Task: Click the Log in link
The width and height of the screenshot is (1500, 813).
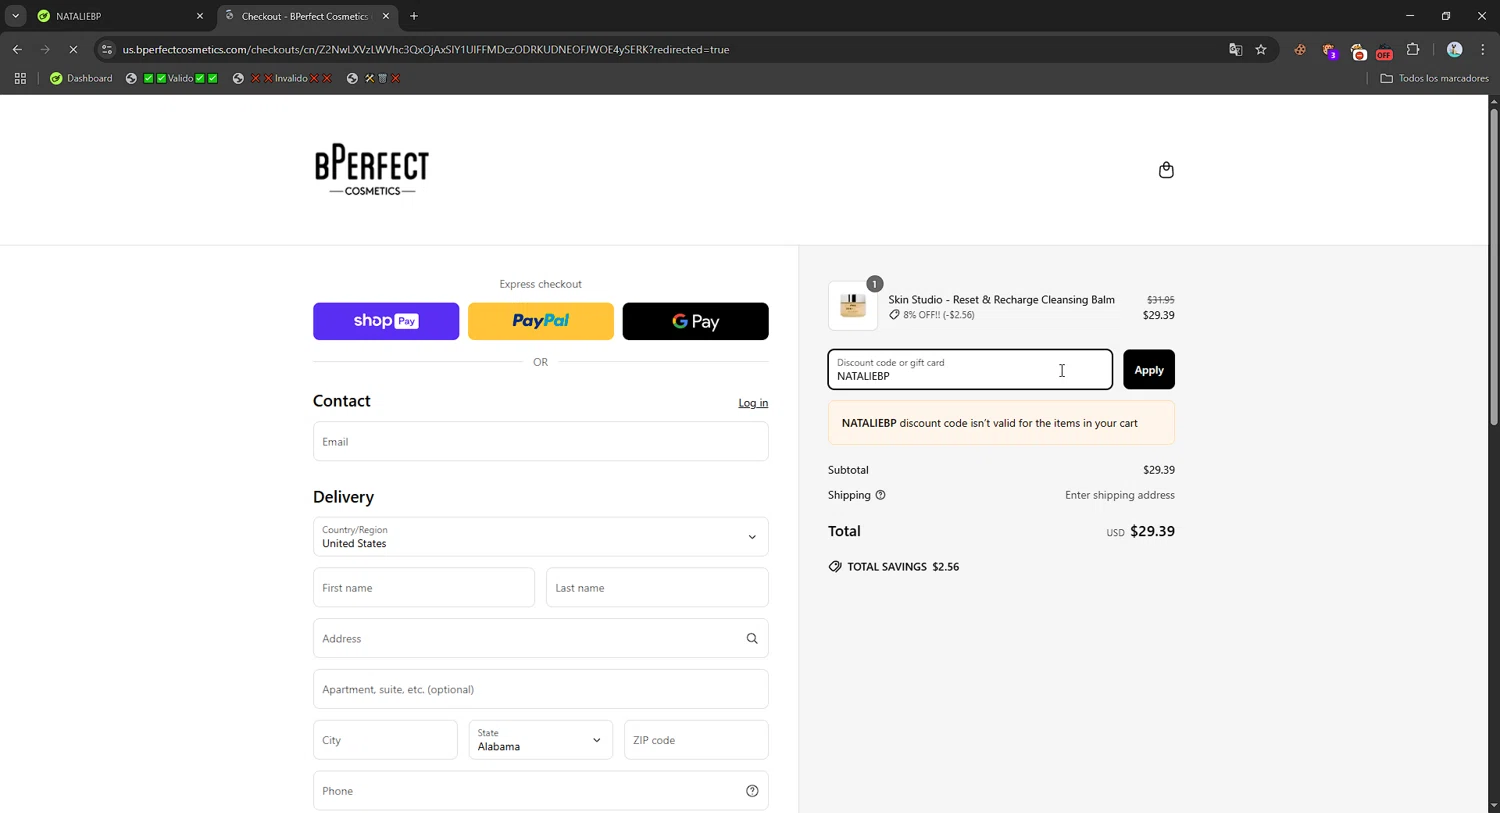Action: coord(753,403)
